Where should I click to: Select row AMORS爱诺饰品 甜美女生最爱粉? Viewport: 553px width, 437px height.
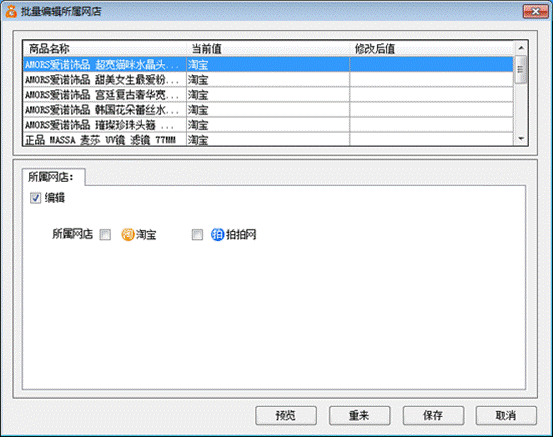point(268,80)
